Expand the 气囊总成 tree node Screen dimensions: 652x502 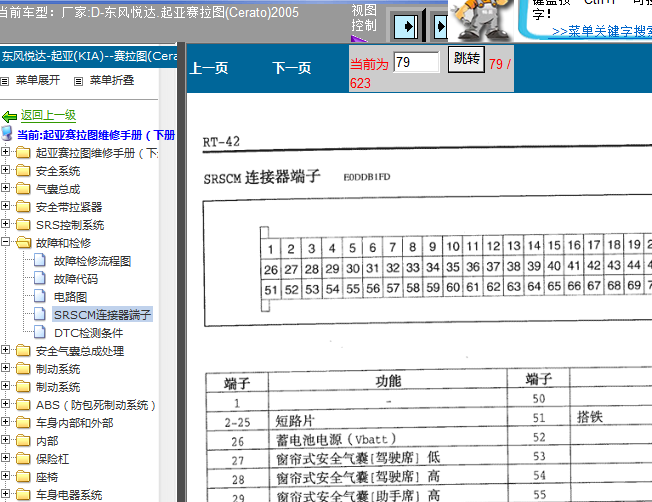click(x=5, y=188)
